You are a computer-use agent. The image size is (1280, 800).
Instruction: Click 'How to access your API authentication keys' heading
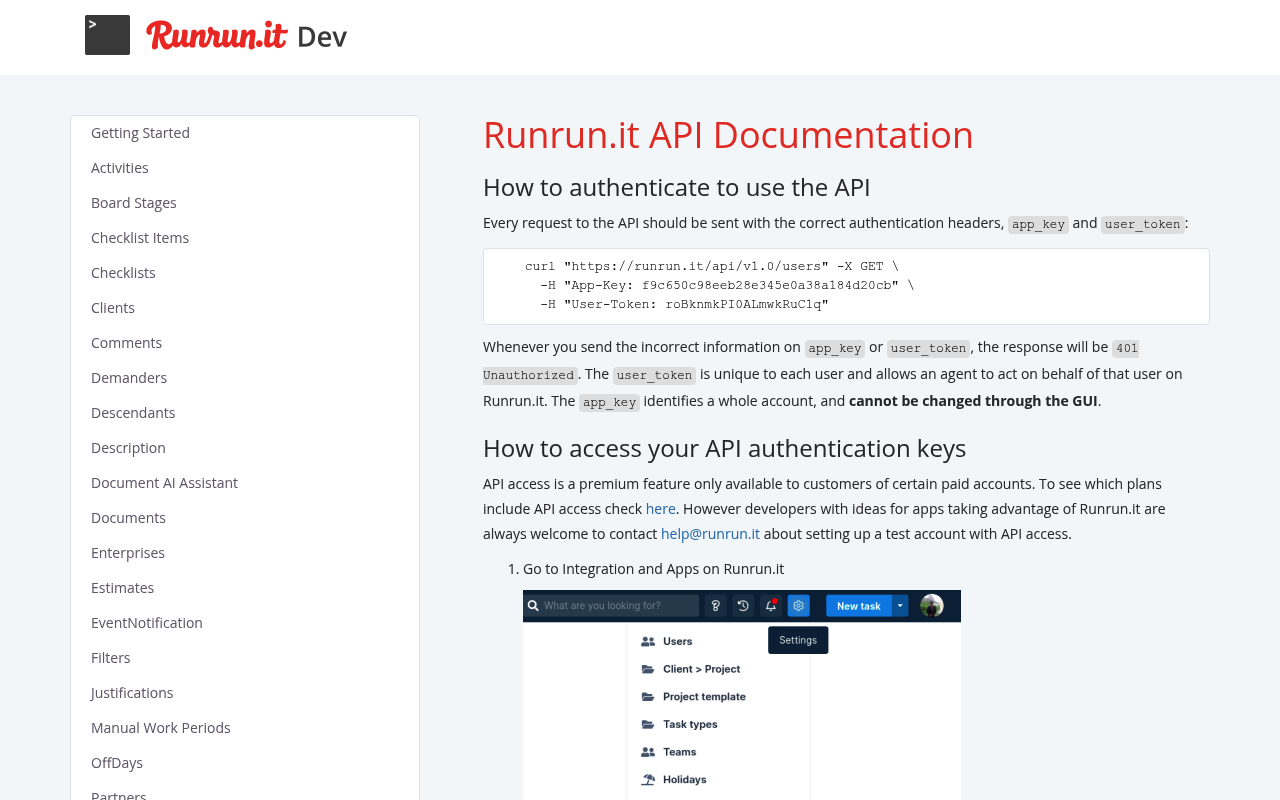pyautogui.click(x=724, y=447)
